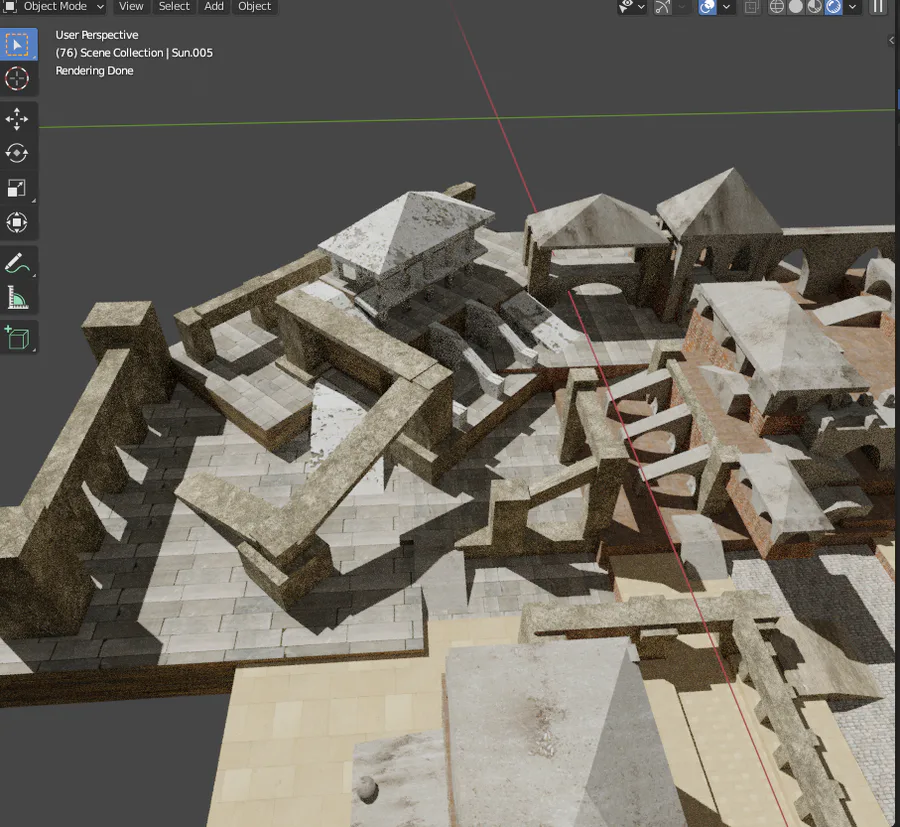Image resolution: width=900 pixels, height=827 pixels.
Task: Open the Object Mode dropdown
Action: click(x=54, y=7)
